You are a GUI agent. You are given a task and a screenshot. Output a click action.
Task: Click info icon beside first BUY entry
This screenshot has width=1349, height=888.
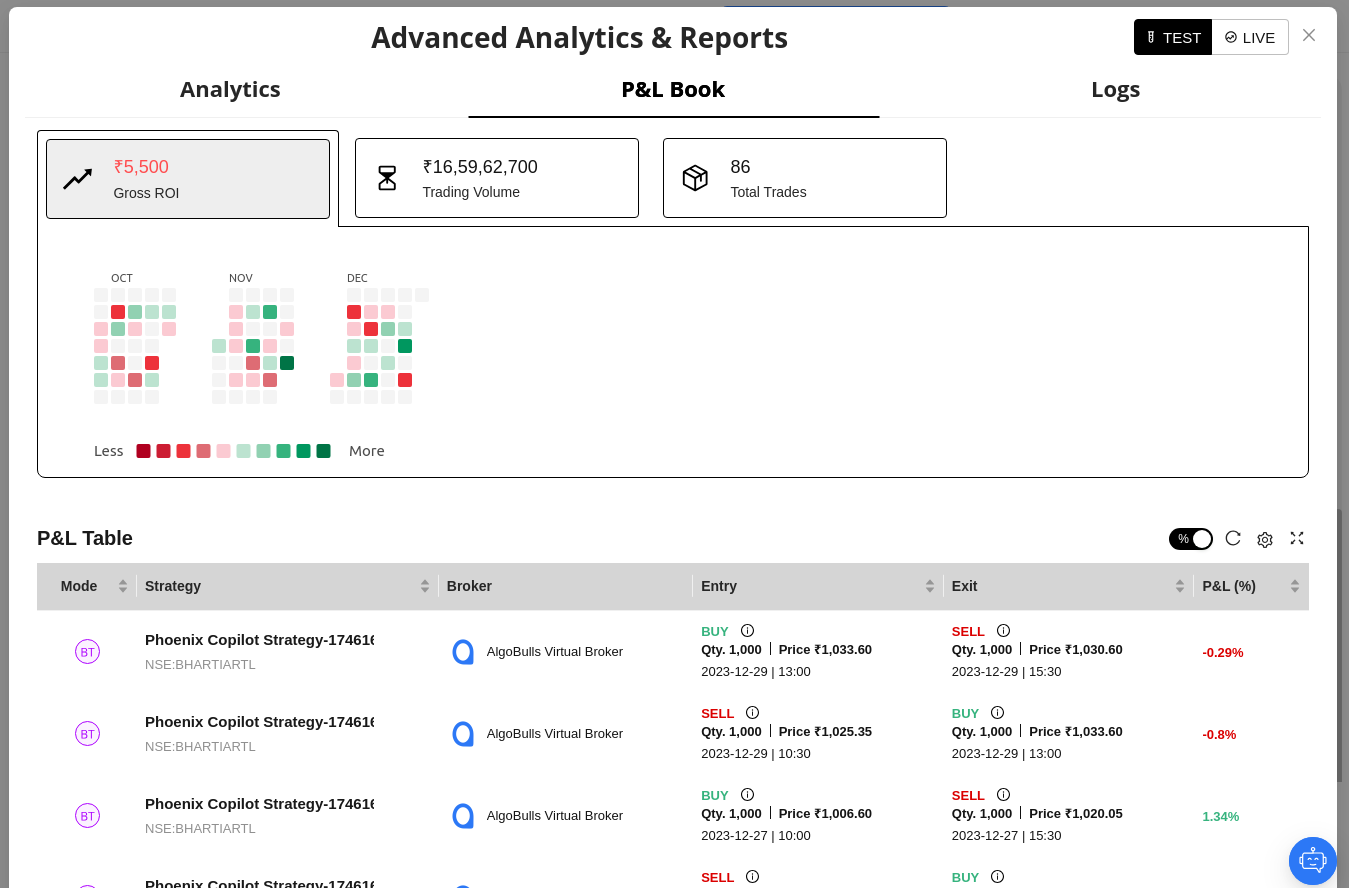click(x=747, y=631)
